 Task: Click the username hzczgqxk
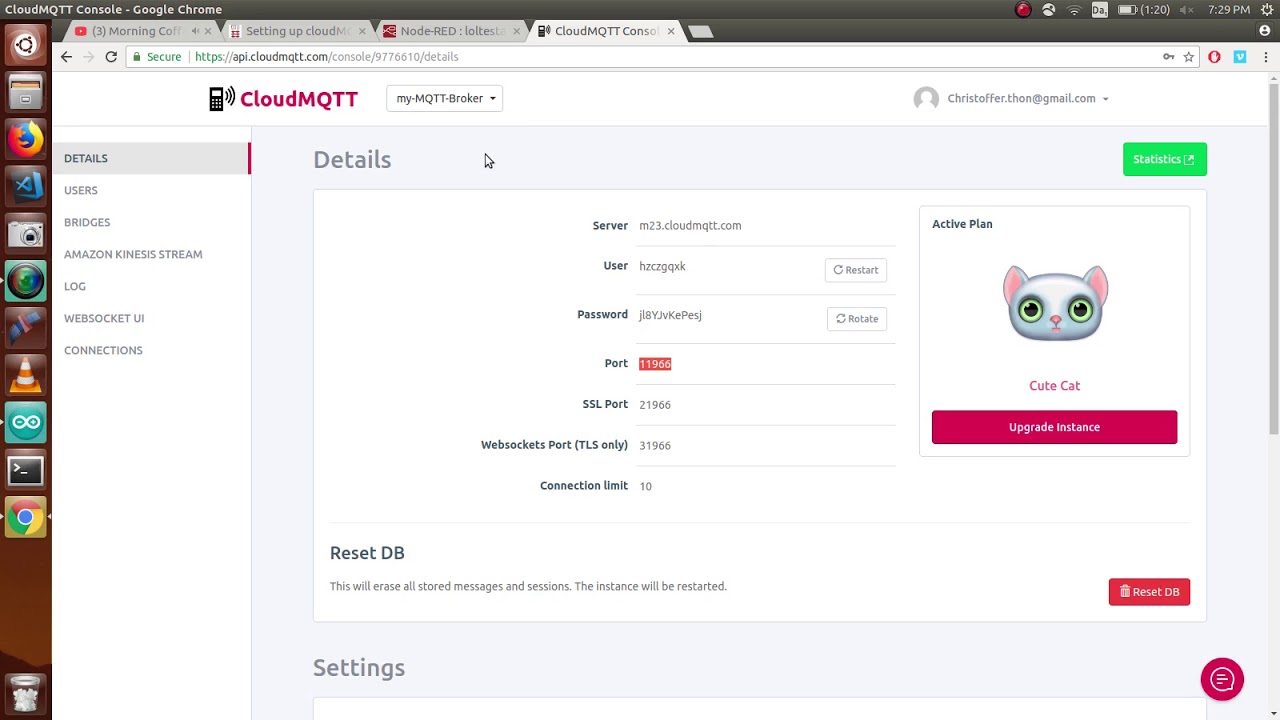[x=662, y=267]
